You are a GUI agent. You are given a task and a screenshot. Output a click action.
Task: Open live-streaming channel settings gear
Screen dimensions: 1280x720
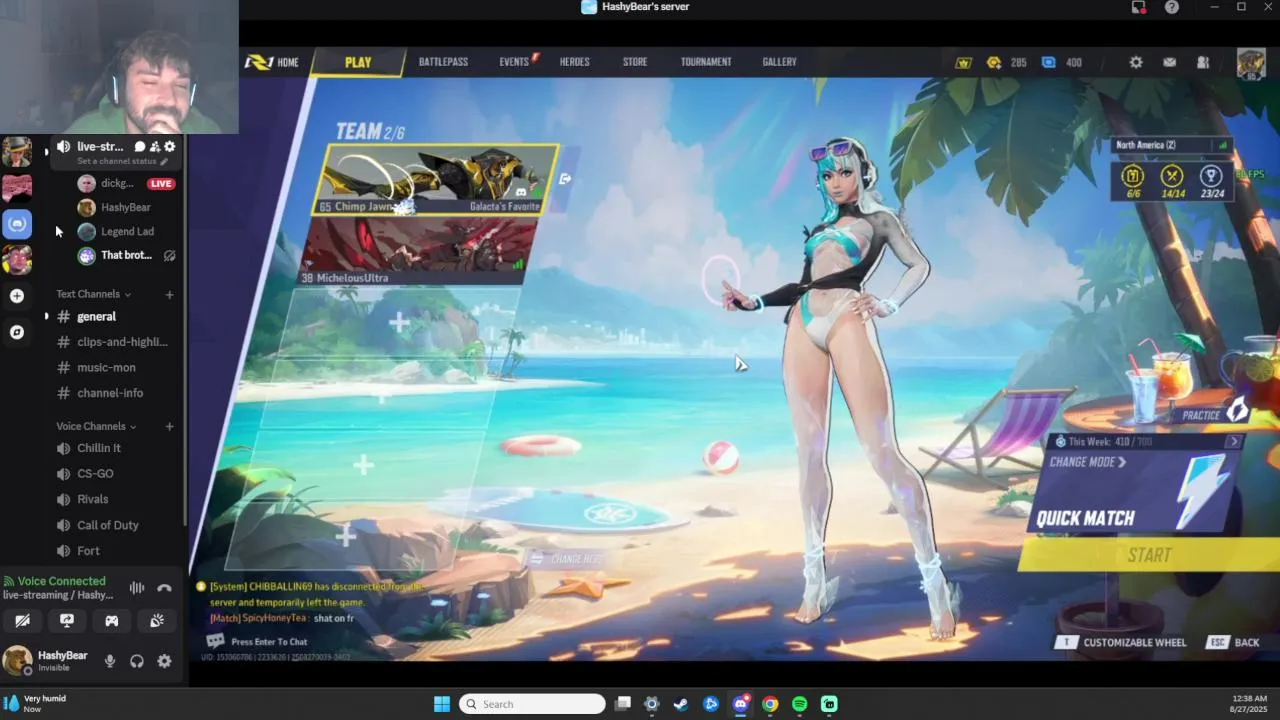pyautogui.click(x=169, y=147)
